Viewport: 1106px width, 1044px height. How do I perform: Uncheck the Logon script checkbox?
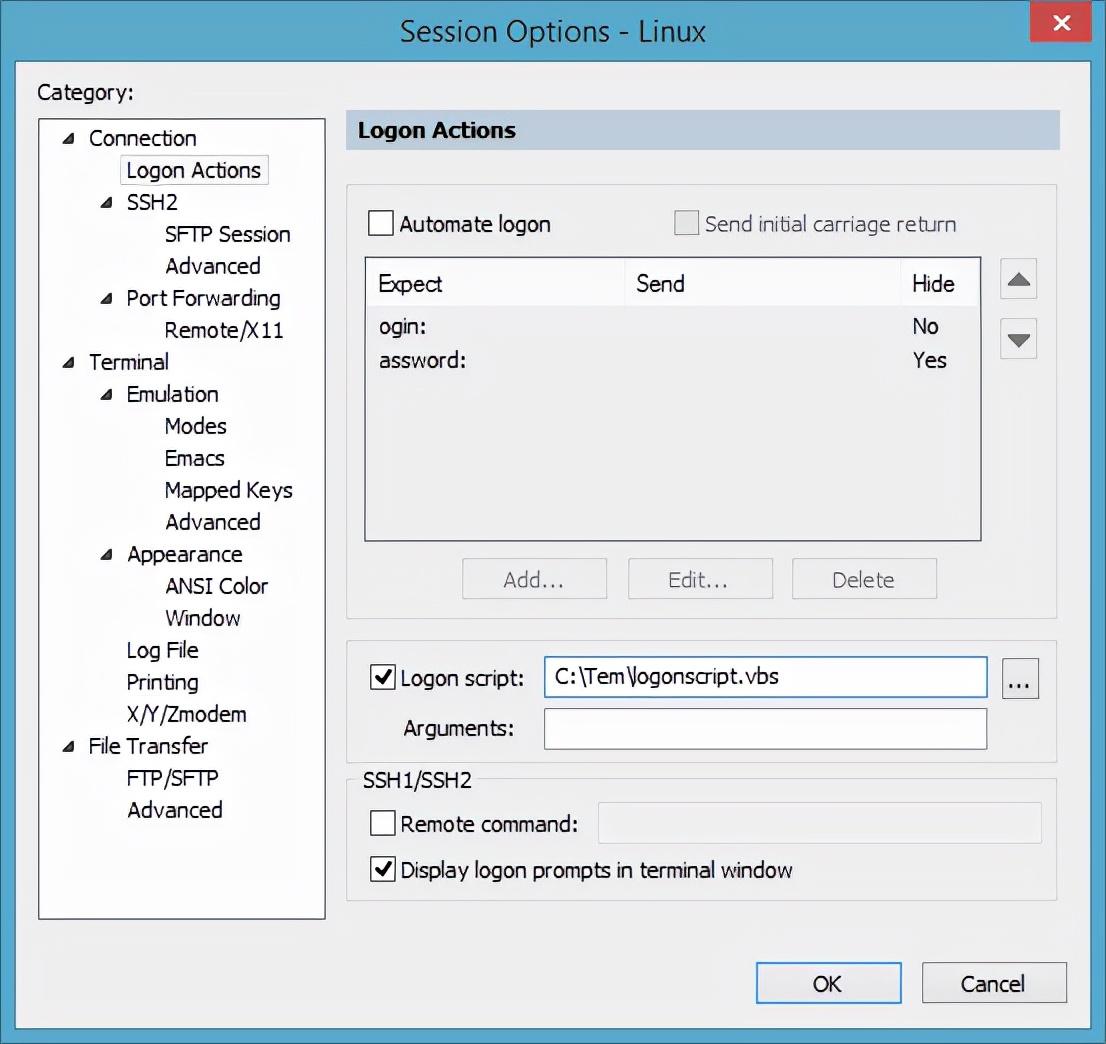point(382,677)
